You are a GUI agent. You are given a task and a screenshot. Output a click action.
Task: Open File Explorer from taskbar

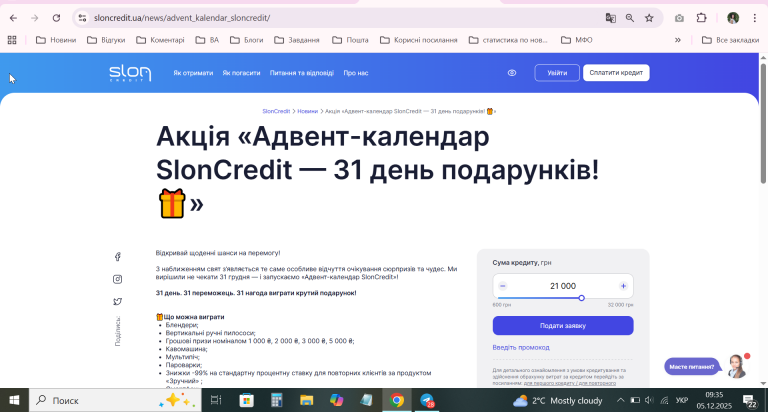pos(307,400)
